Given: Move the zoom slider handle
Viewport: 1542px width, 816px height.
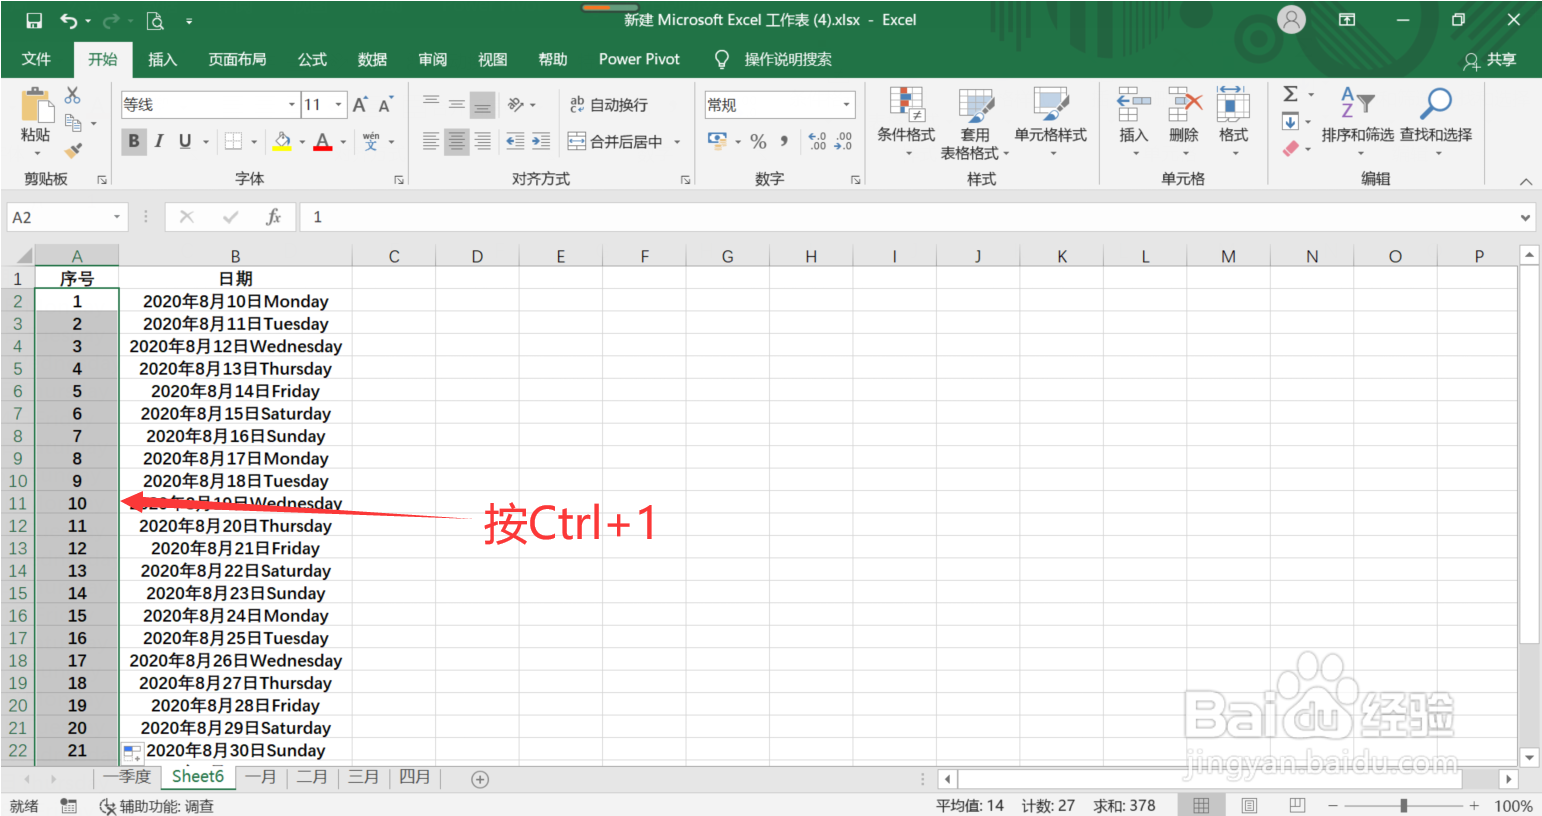Looking at the screenshot, I should click(x=1404, y=805).
